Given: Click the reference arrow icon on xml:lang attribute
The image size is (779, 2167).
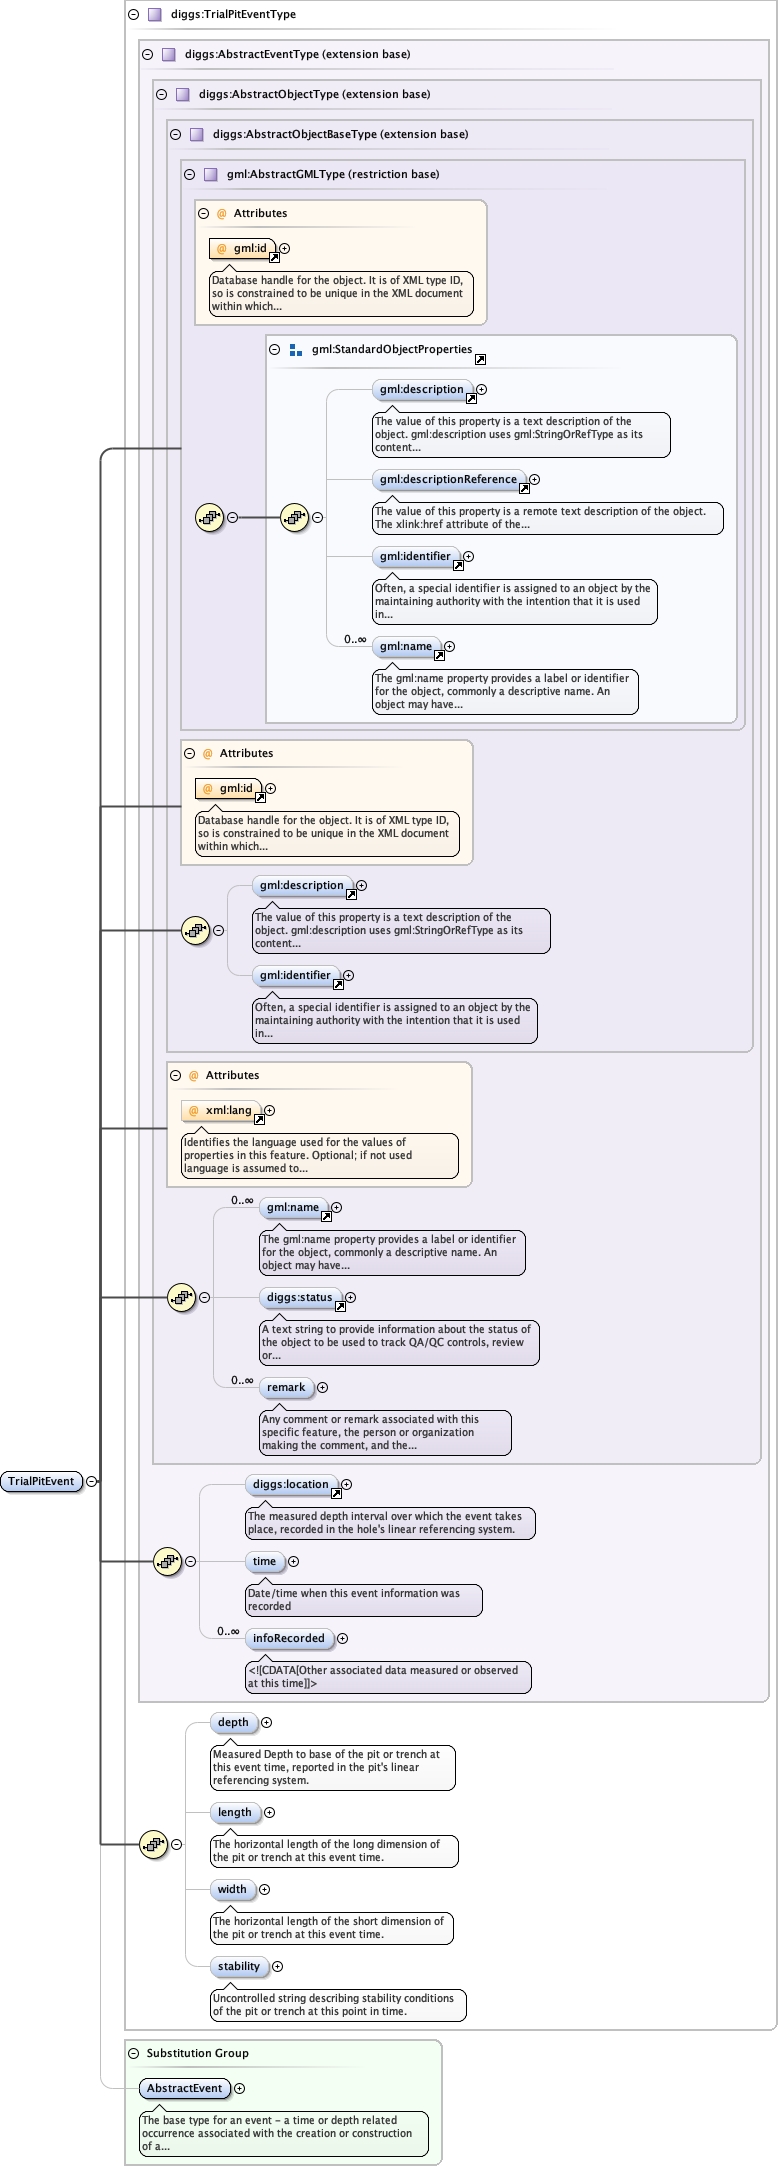Looking at the screenshot, I should point(259,1120).
